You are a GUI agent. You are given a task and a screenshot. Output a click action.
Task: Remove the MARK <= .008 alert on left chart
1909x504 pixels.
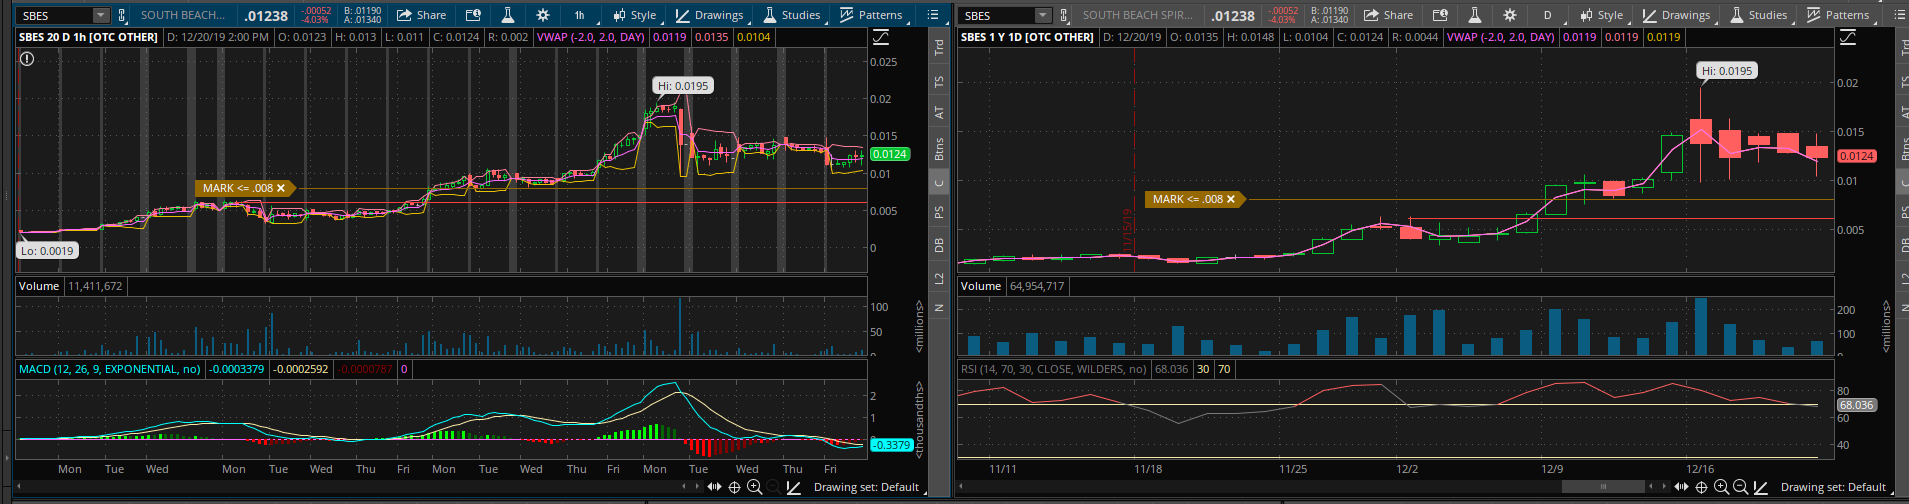[x=281, y=188]
